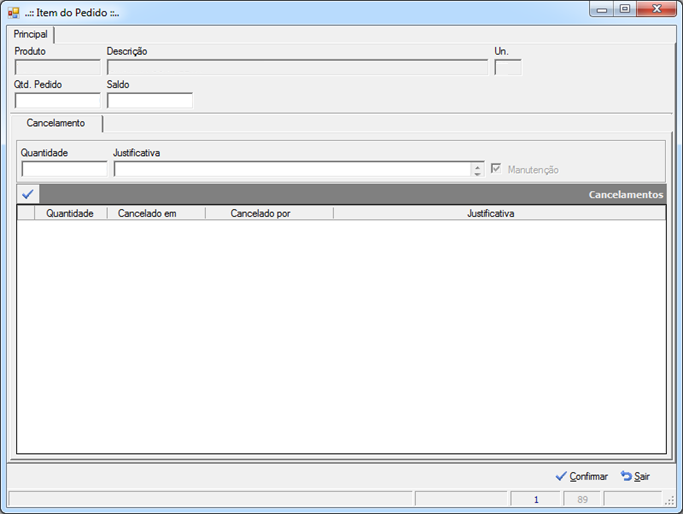This screenshot has height=514, width=683.
Task: Click the Justificativa field up arrow
Action: [x=477, y=166]
